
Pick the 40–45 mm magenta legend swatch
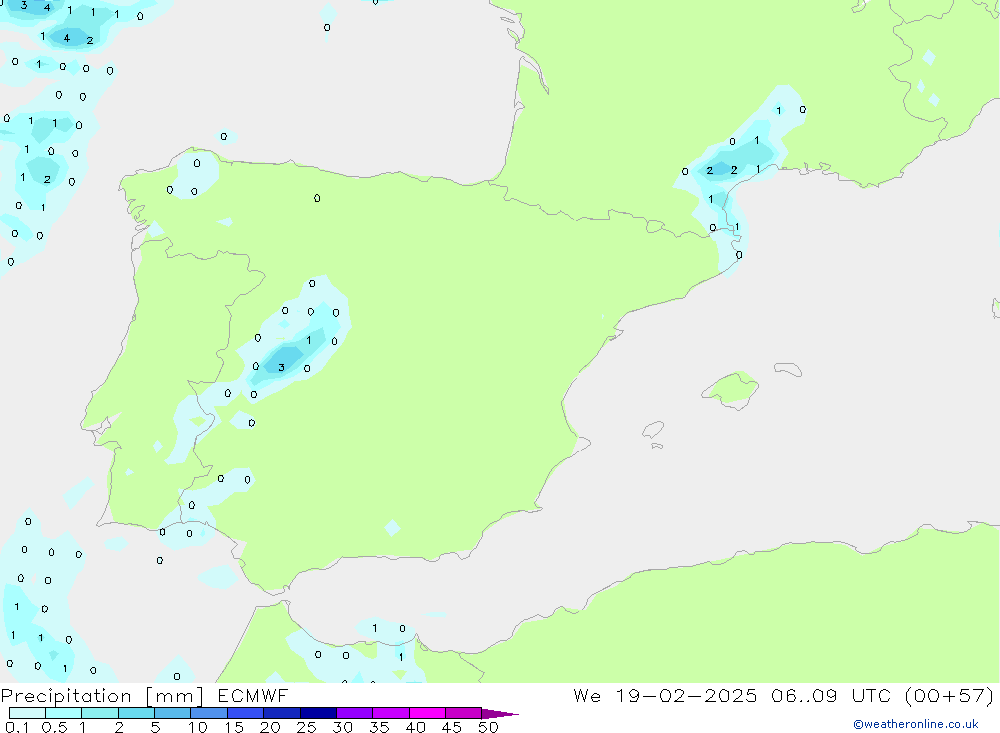[427, 713]
